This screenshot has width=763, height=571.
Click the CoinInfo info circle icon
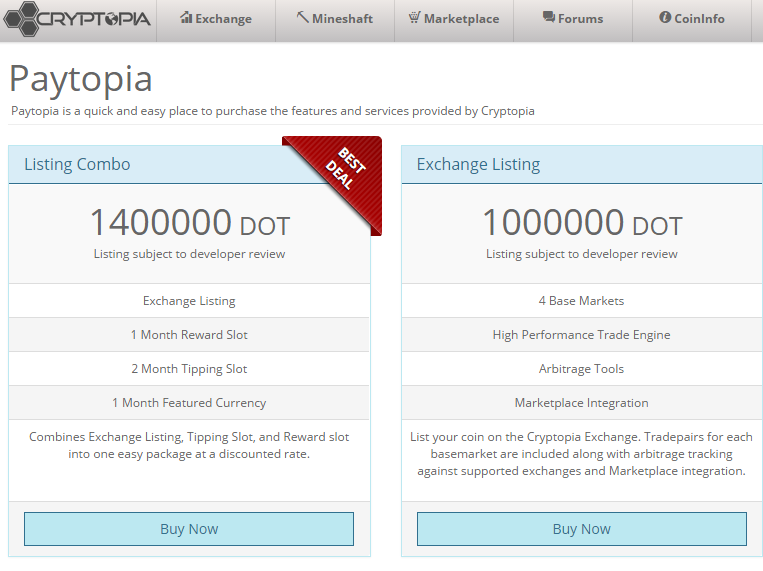tap(665, 18)
